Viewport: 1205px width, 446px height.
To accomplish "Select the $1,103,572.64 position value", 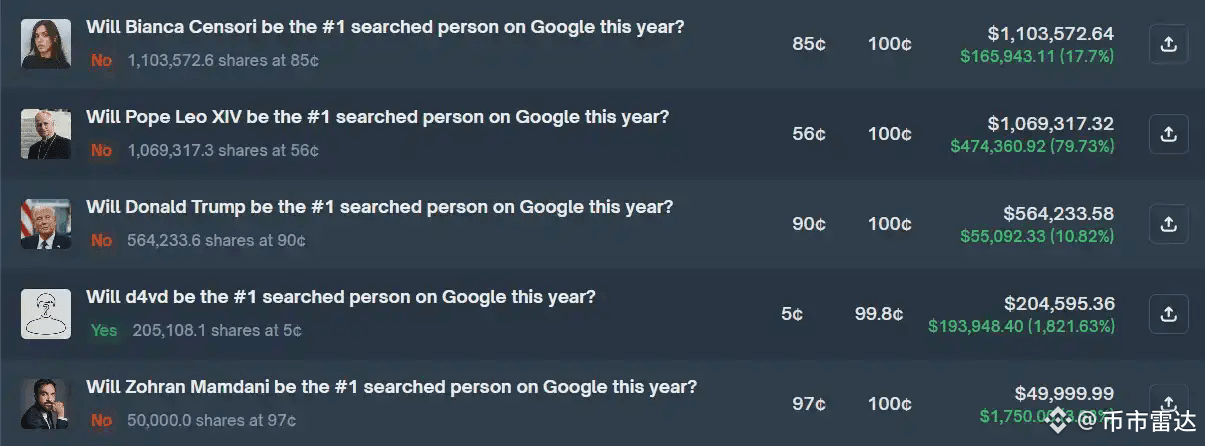I will tap(1050, 35).
